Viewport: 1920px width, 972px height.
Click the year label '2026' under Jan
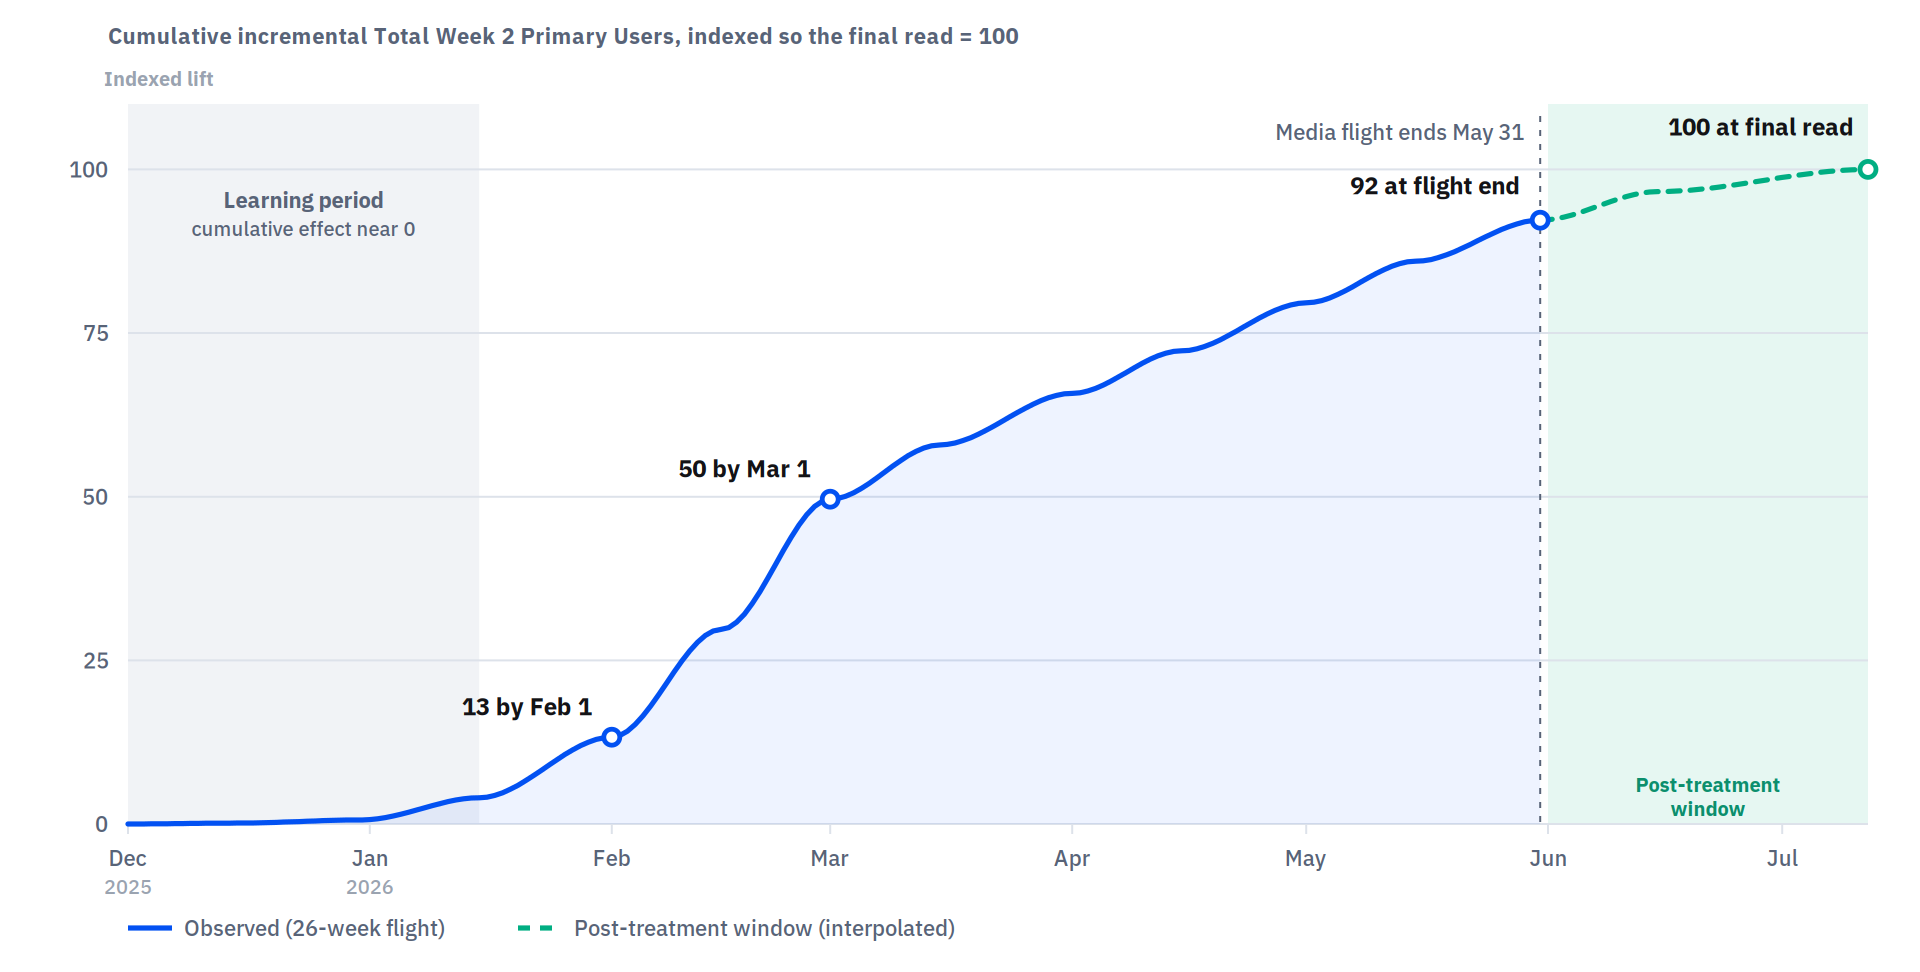tap(370, 887)
